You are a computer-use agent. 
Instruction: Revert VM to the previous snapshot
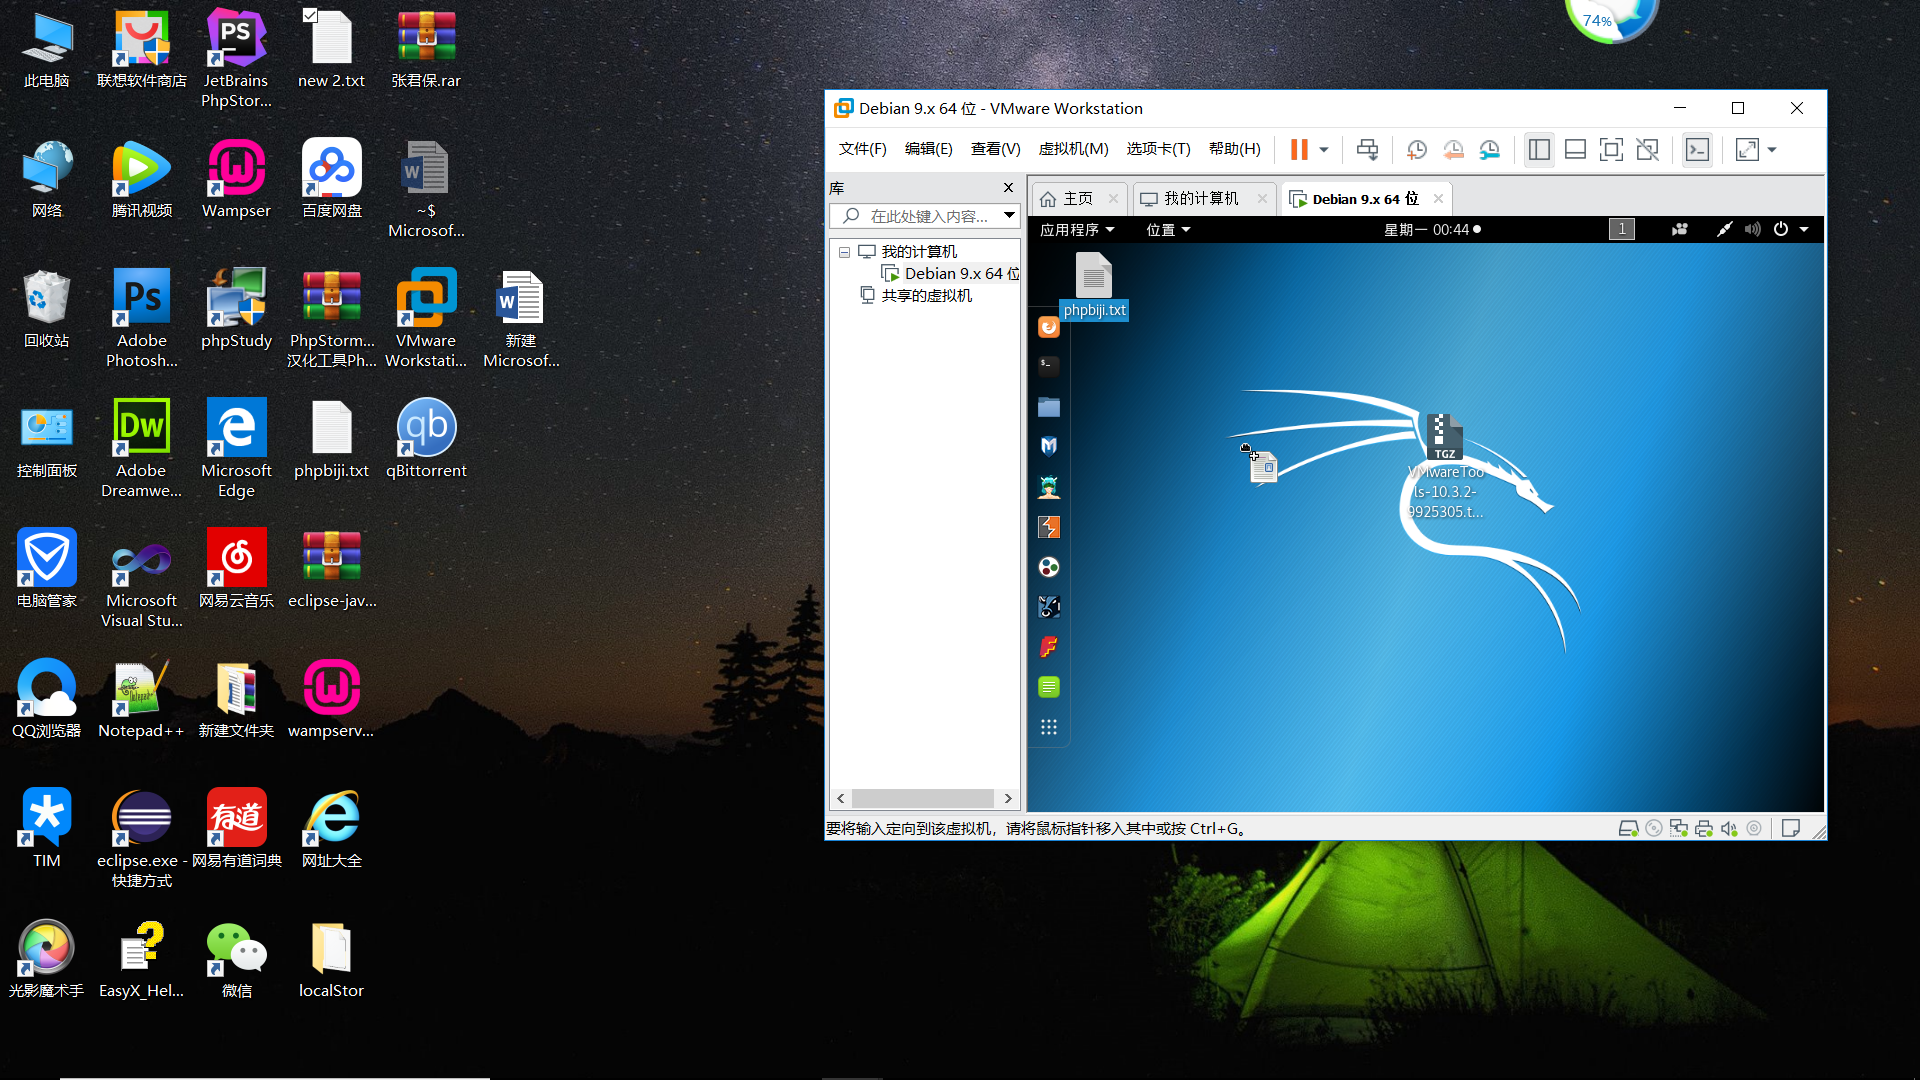1453,150
